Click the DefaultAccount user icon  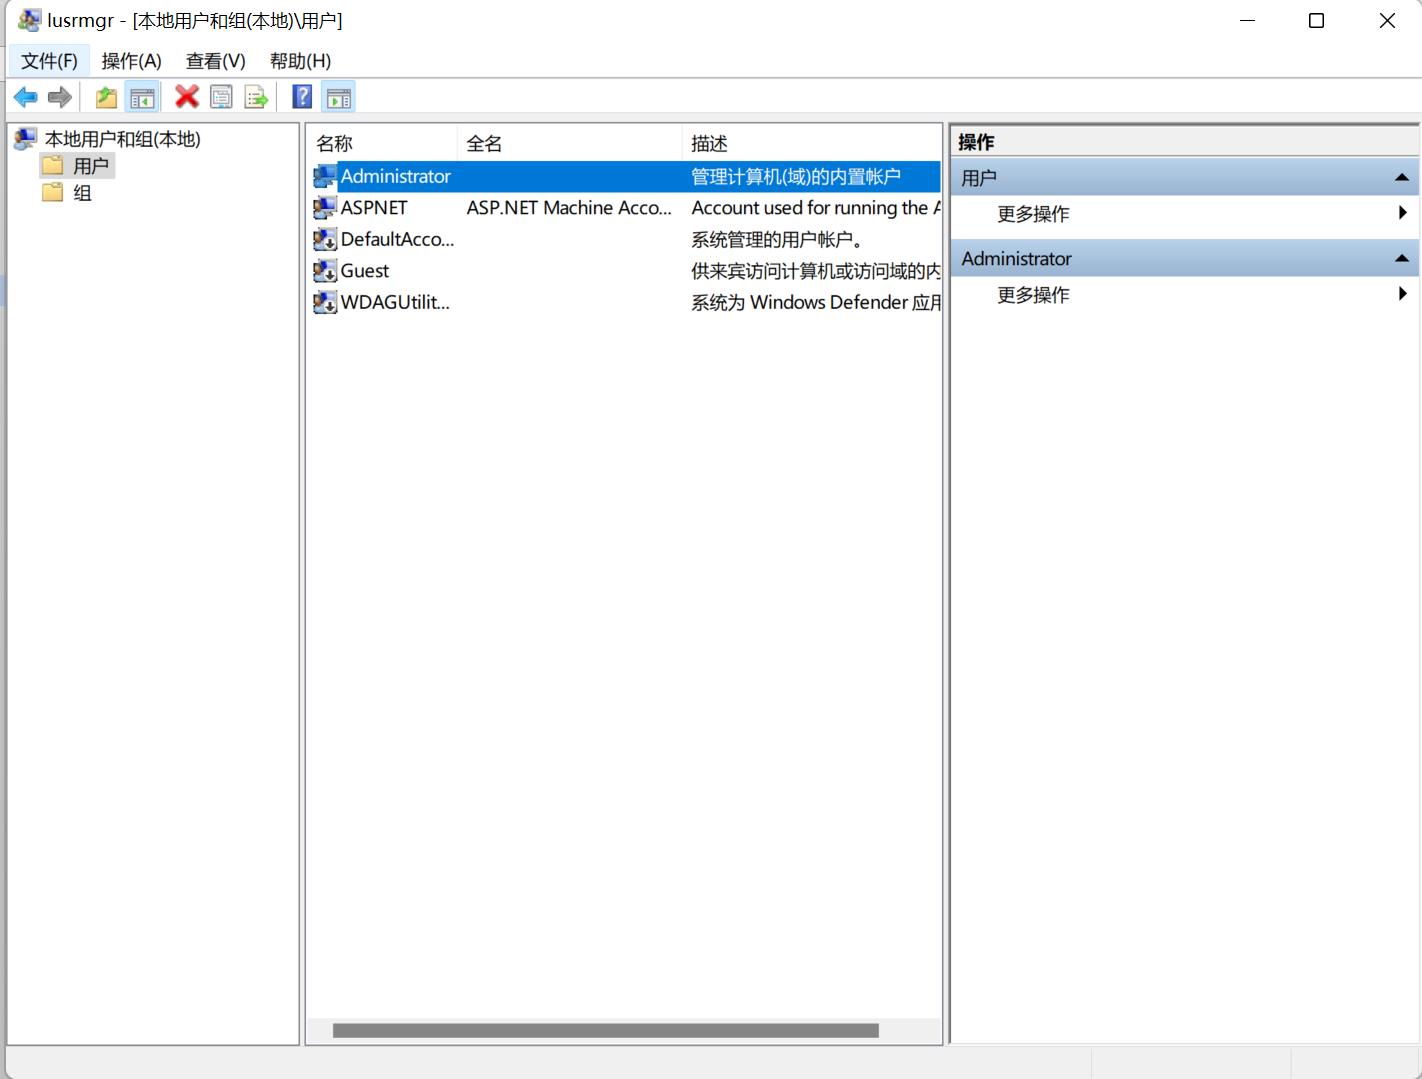[325, 240]
